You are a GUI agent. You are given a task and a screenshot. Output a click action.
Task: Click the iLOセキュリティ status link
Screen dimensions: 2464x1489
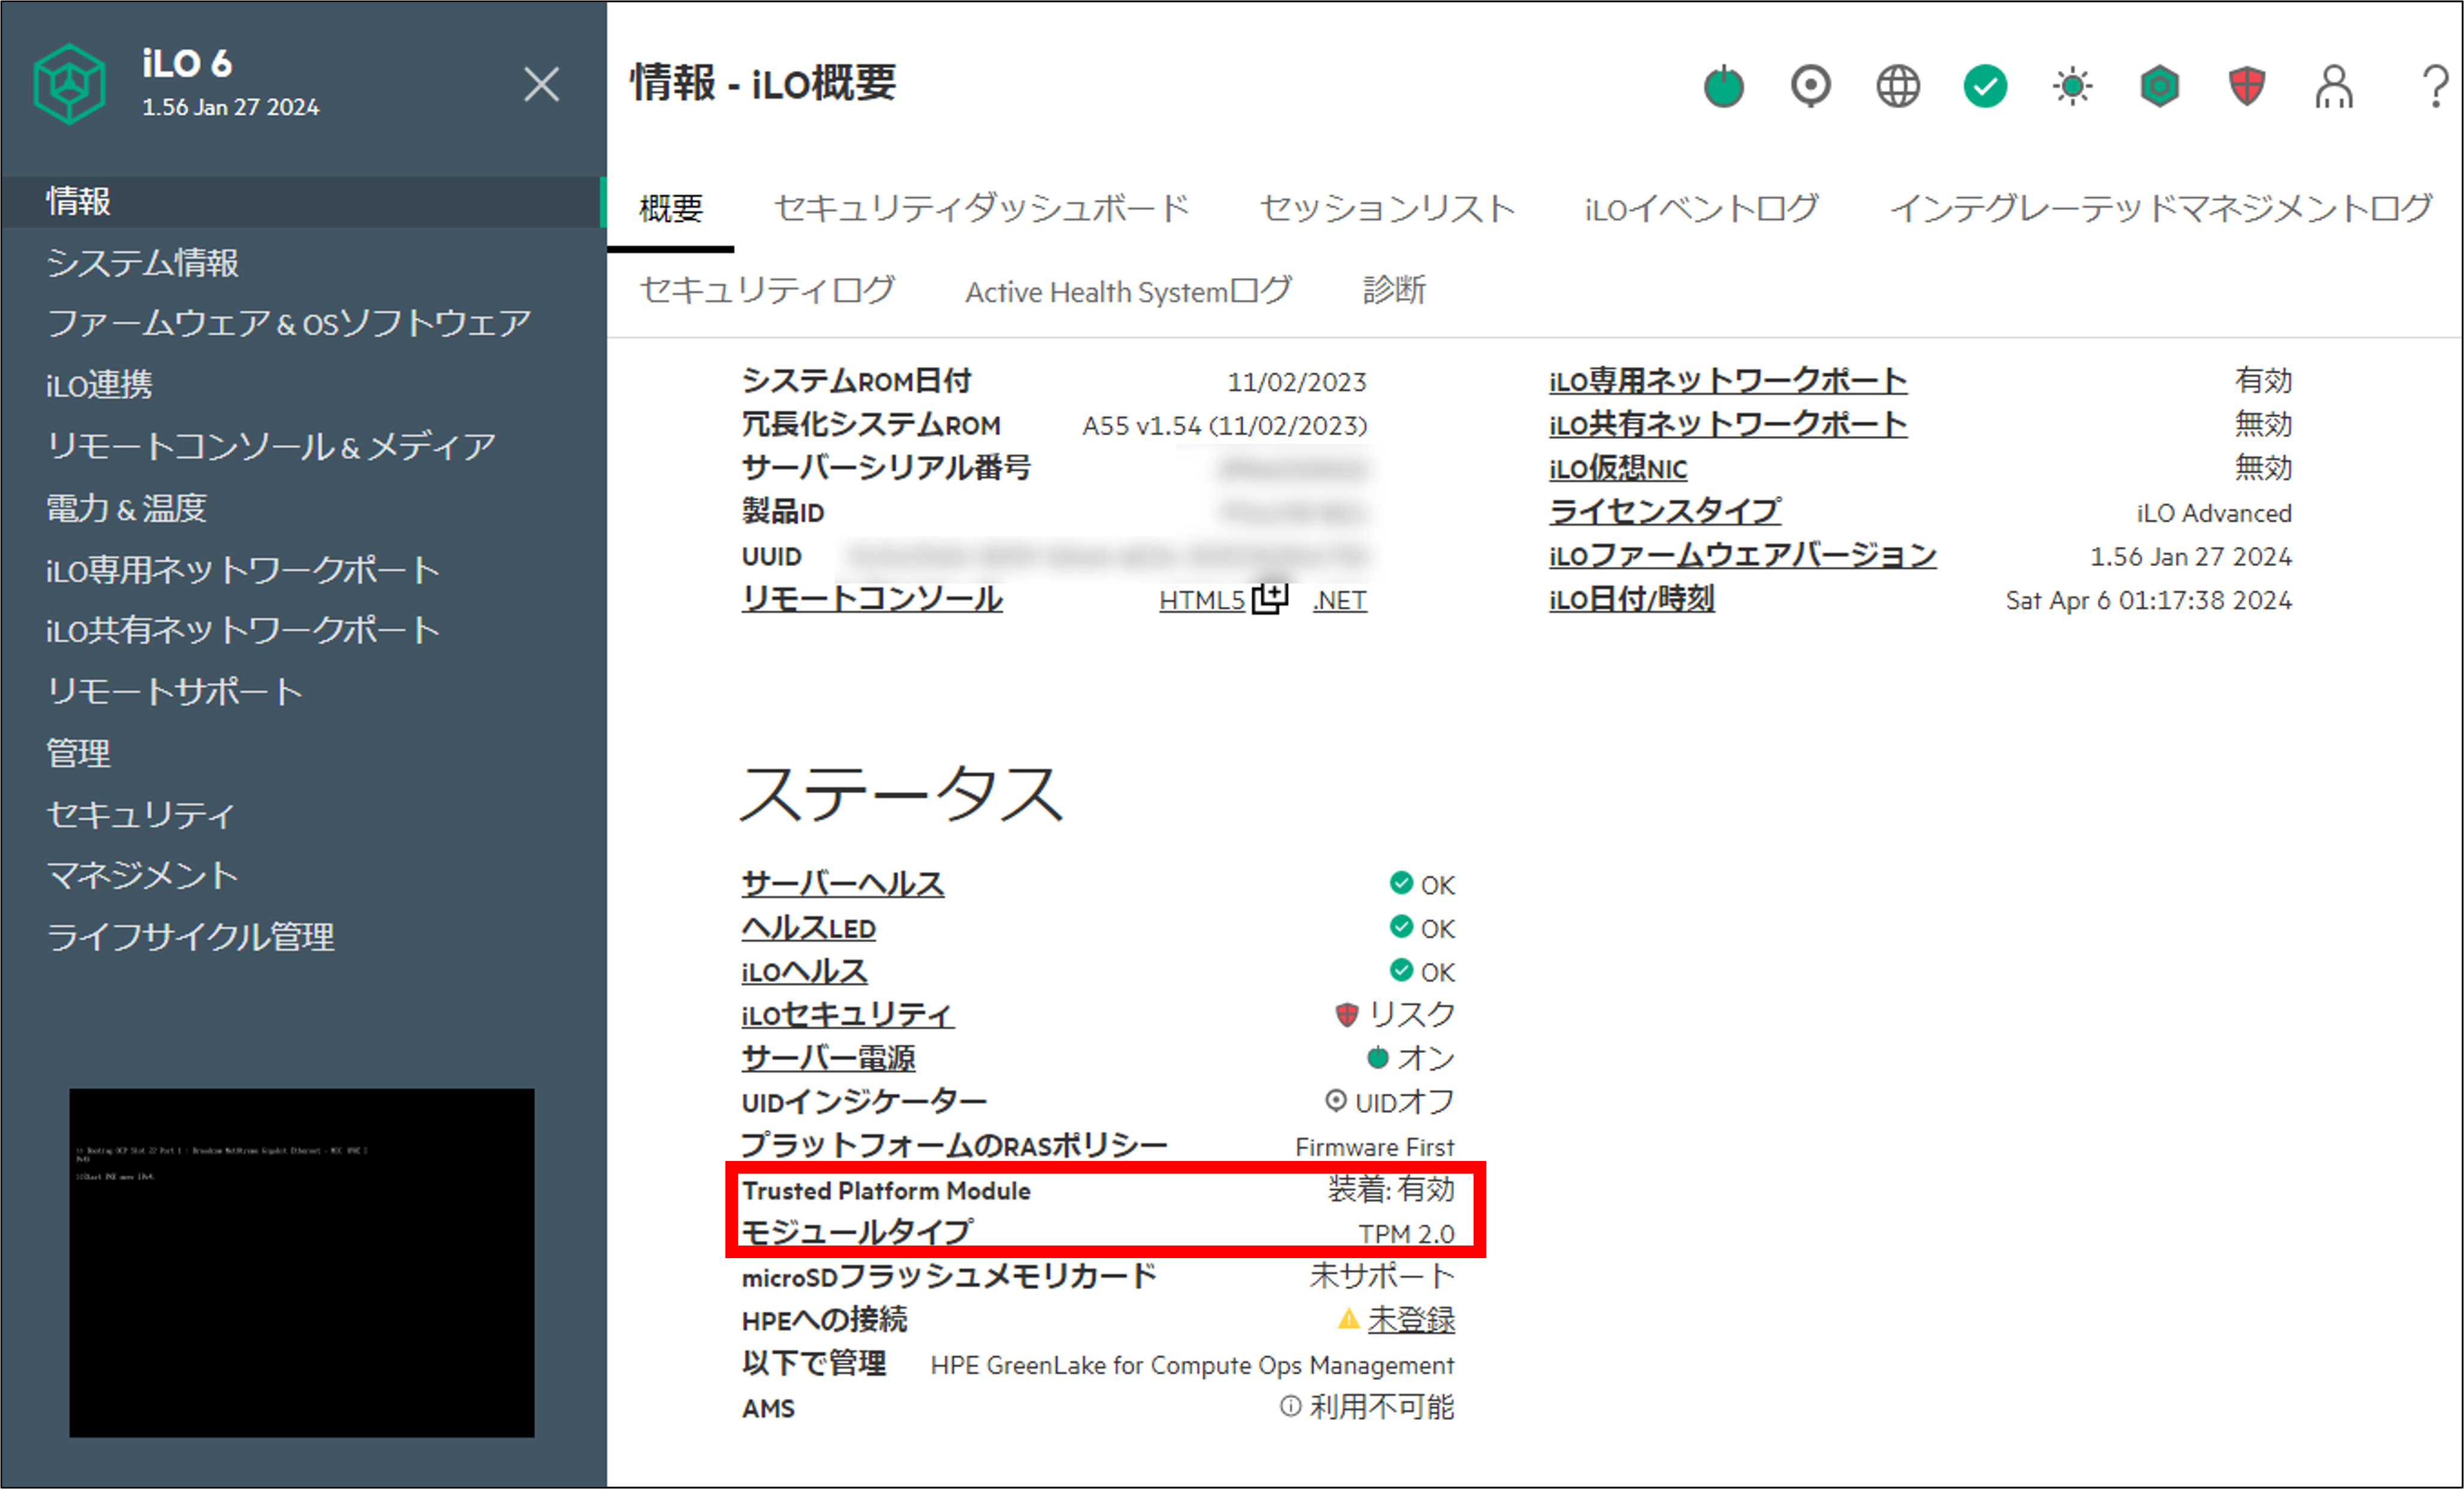(x=848, y=1015)
